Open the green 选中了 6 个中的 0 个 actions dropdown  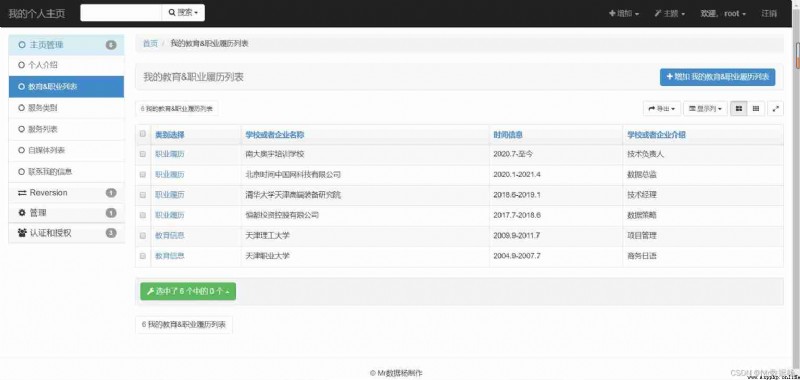(x=188, y=291)
